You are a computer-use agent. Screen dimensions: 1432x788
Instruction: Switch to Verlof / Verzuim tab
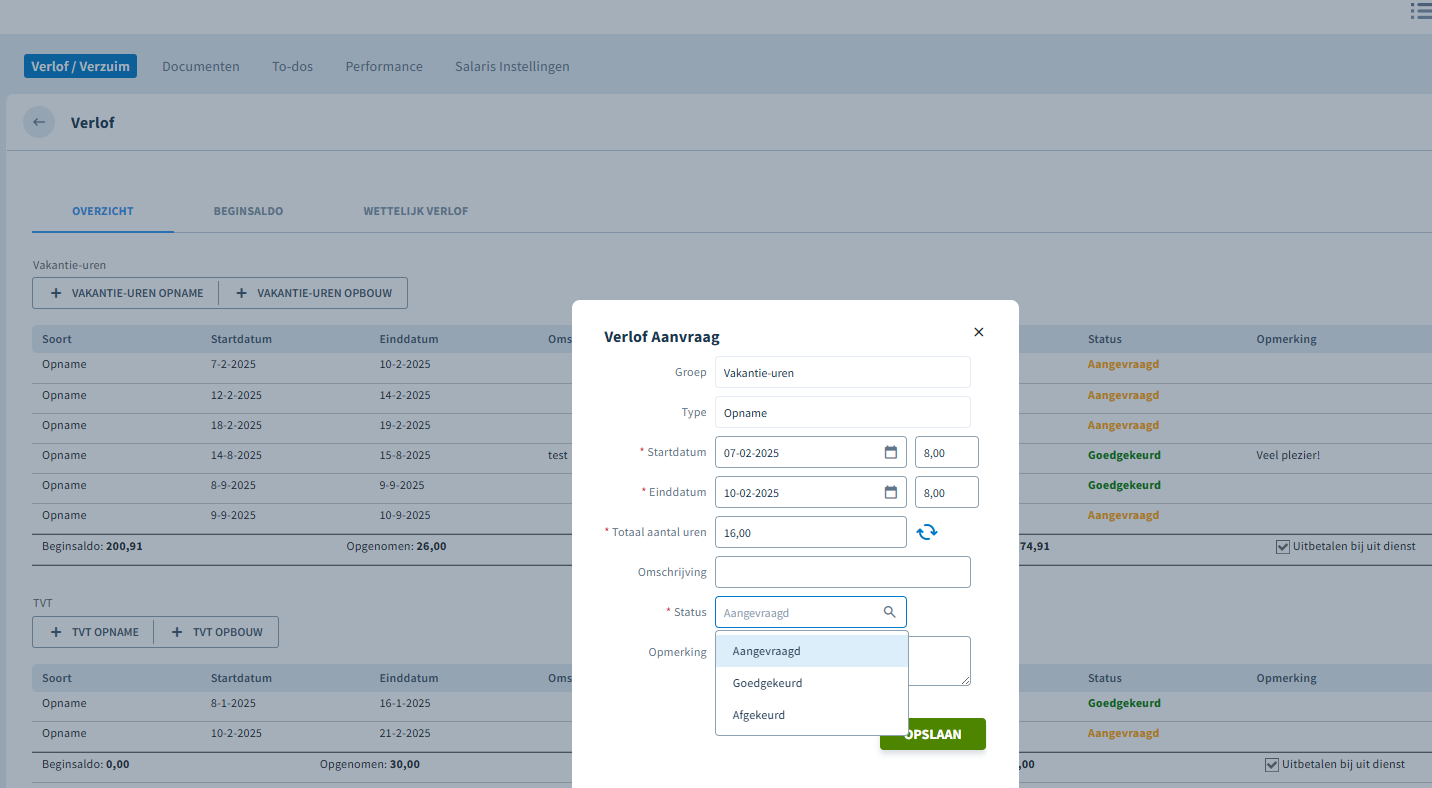pos(80,66)
